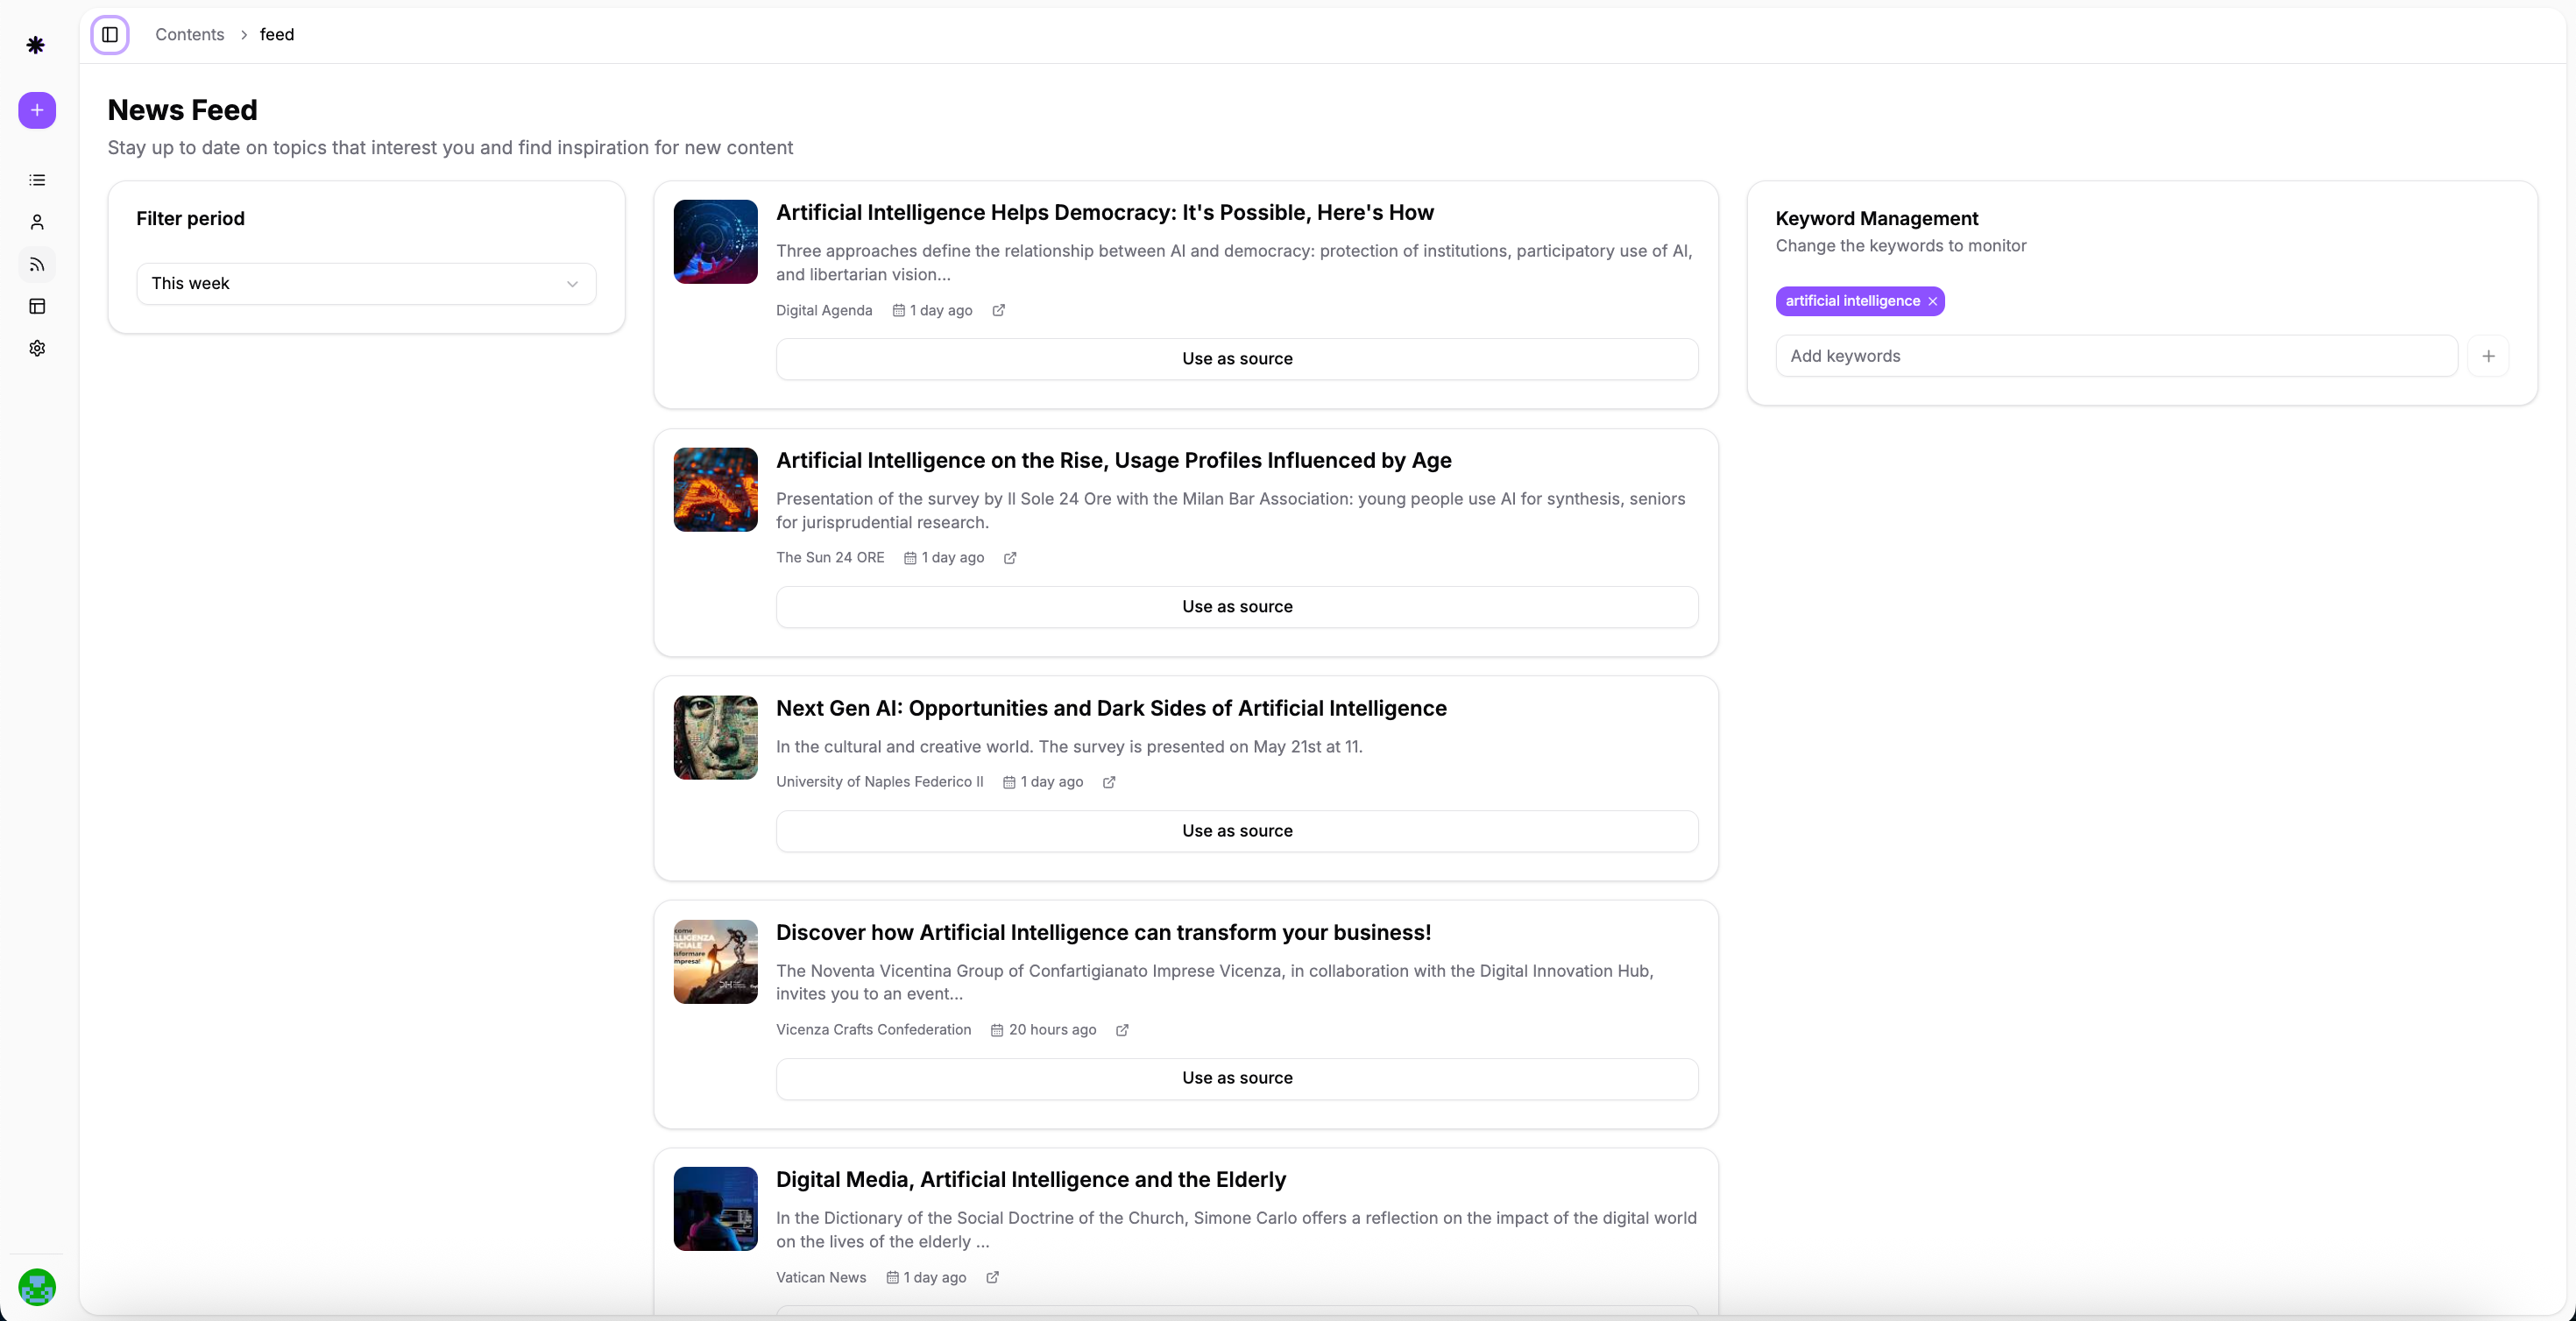Image resolution: width=2576 pixels, height=1321 pixels.
Task: Click the green user avatar
Action: [x=37, y=1287]
